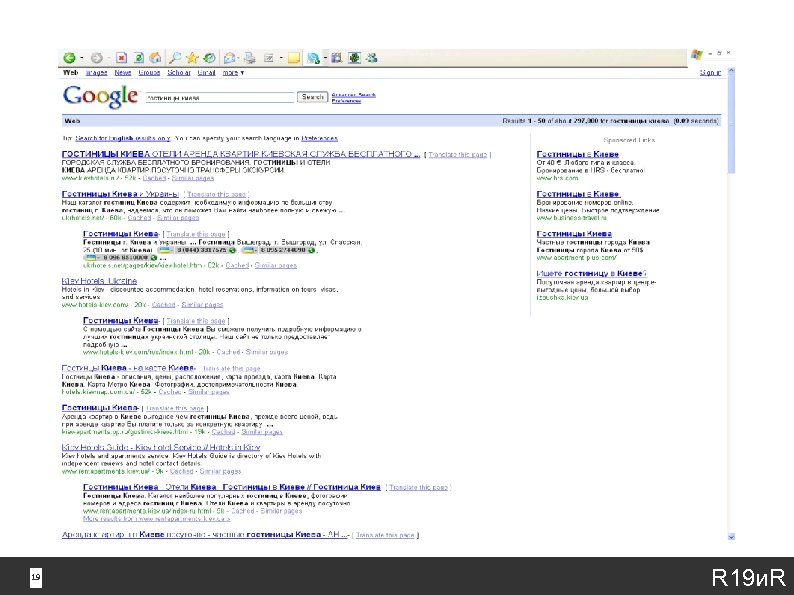Click the vertical scrollbar thumb

(731, 125)
